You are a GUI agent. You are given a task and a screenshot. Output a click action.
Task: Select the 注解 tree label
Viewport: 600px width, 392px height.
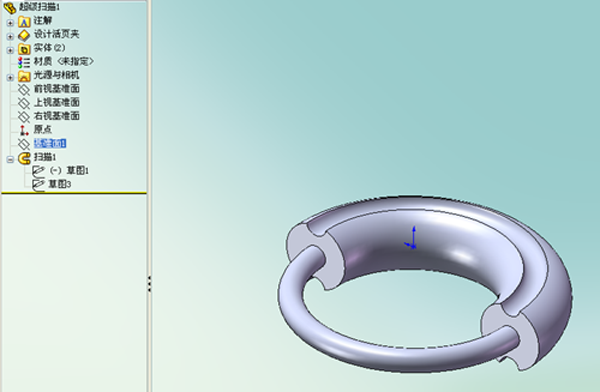pos(43,21)
